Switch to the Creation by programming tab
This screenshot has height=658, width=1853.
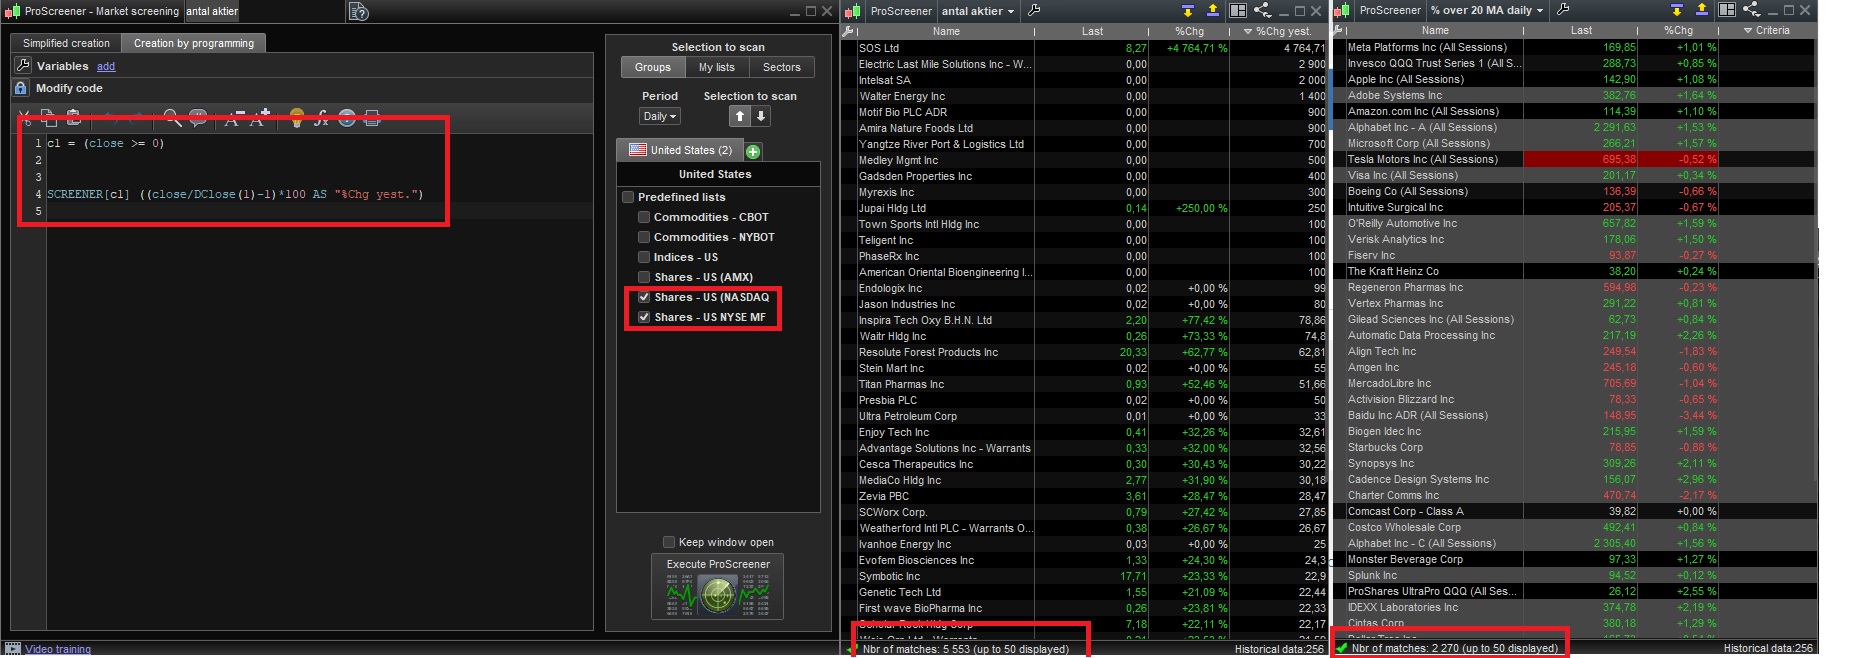(194, 43)
